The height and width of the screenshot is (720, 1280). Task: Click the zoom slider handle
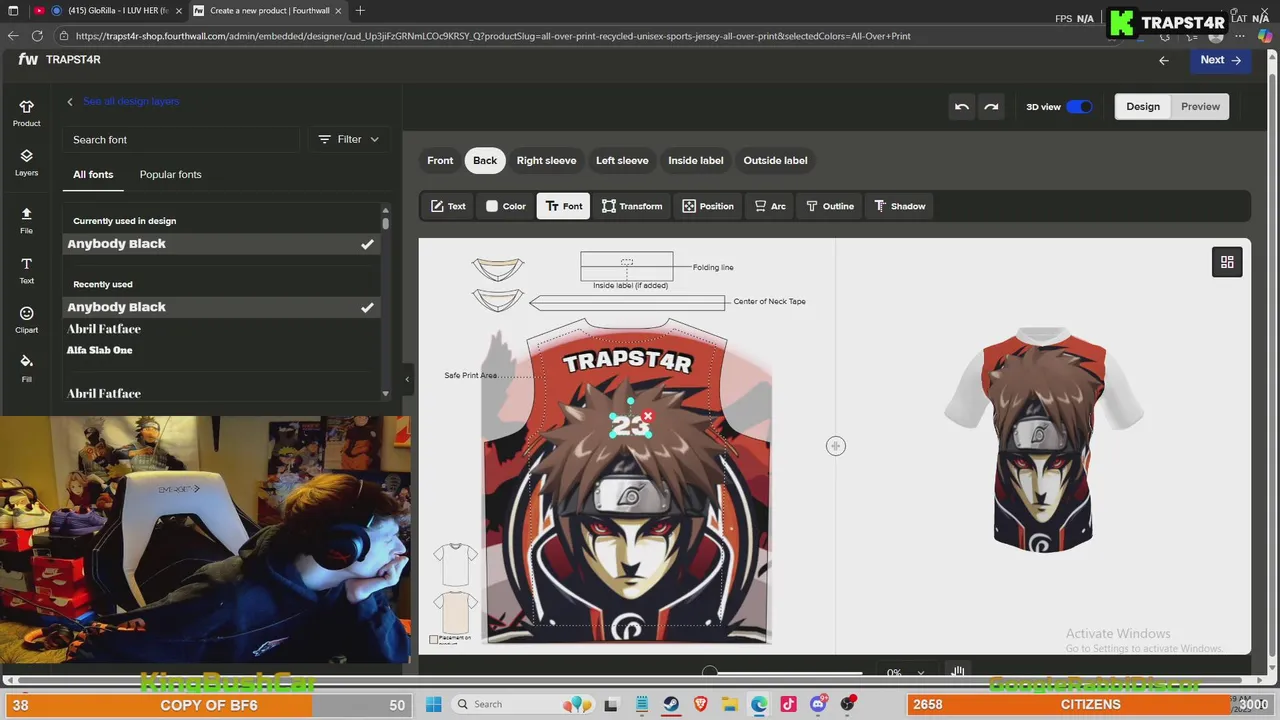pos(710,673)
